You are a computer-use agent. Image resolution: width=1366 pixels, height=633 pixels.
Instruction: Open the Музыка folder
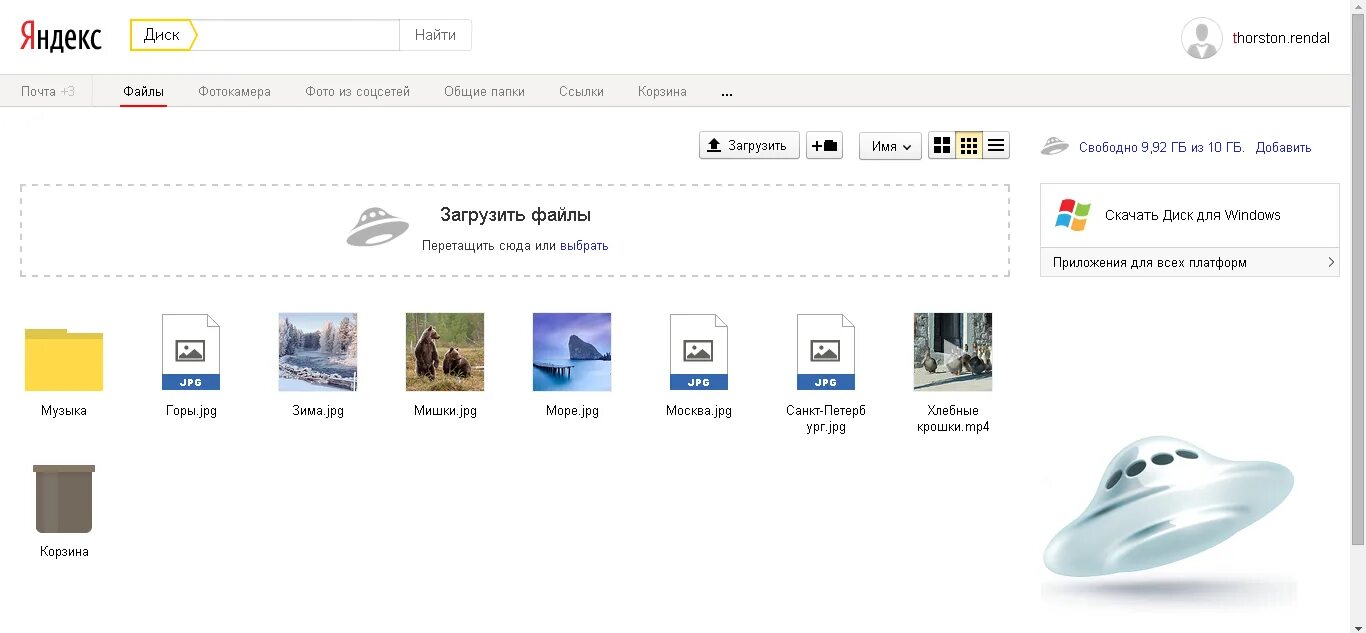(x=64, y=360)
